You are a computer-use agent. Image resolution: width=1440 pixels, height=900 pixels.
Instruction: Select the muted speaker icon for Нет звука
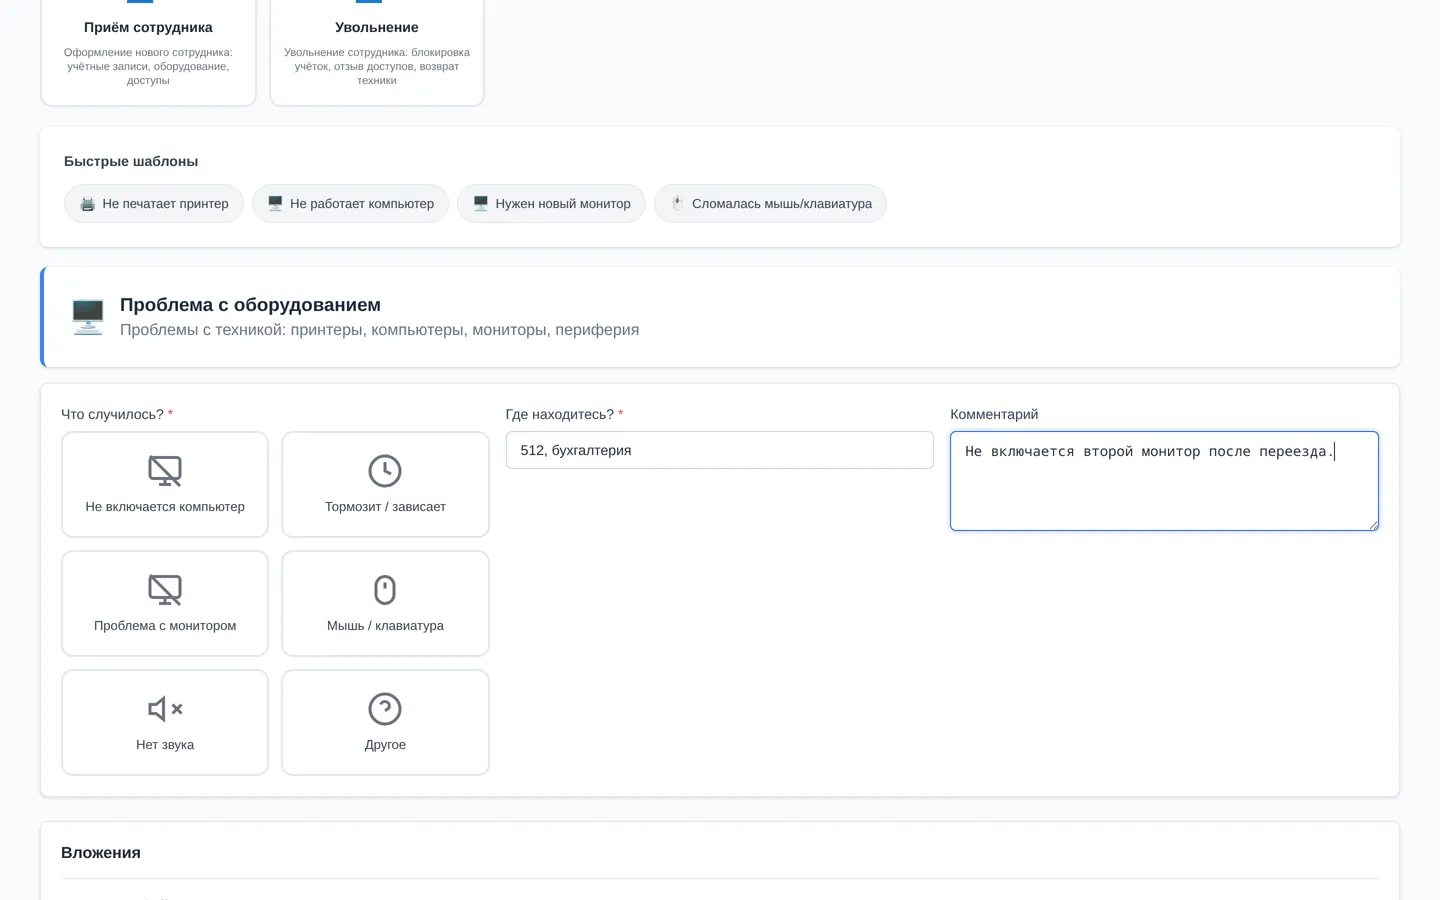tap(165, 709)
